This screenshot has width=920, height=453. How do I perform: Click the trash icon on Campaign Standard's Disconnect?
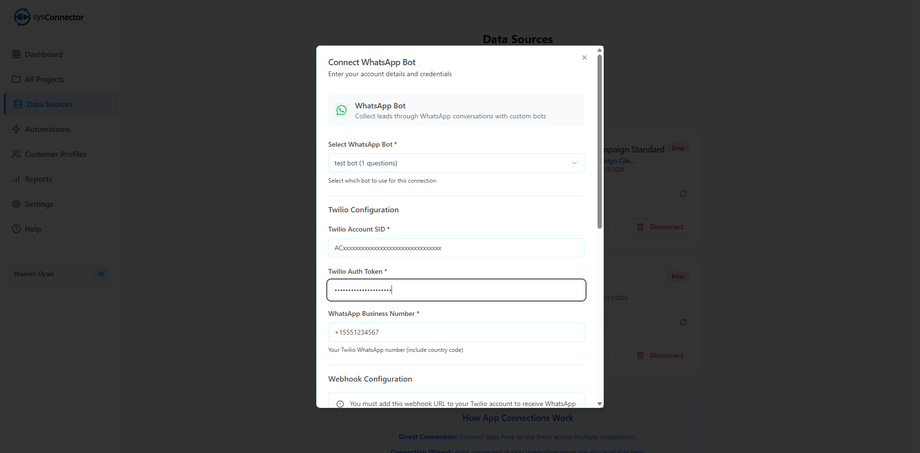(x=640, y=227)
